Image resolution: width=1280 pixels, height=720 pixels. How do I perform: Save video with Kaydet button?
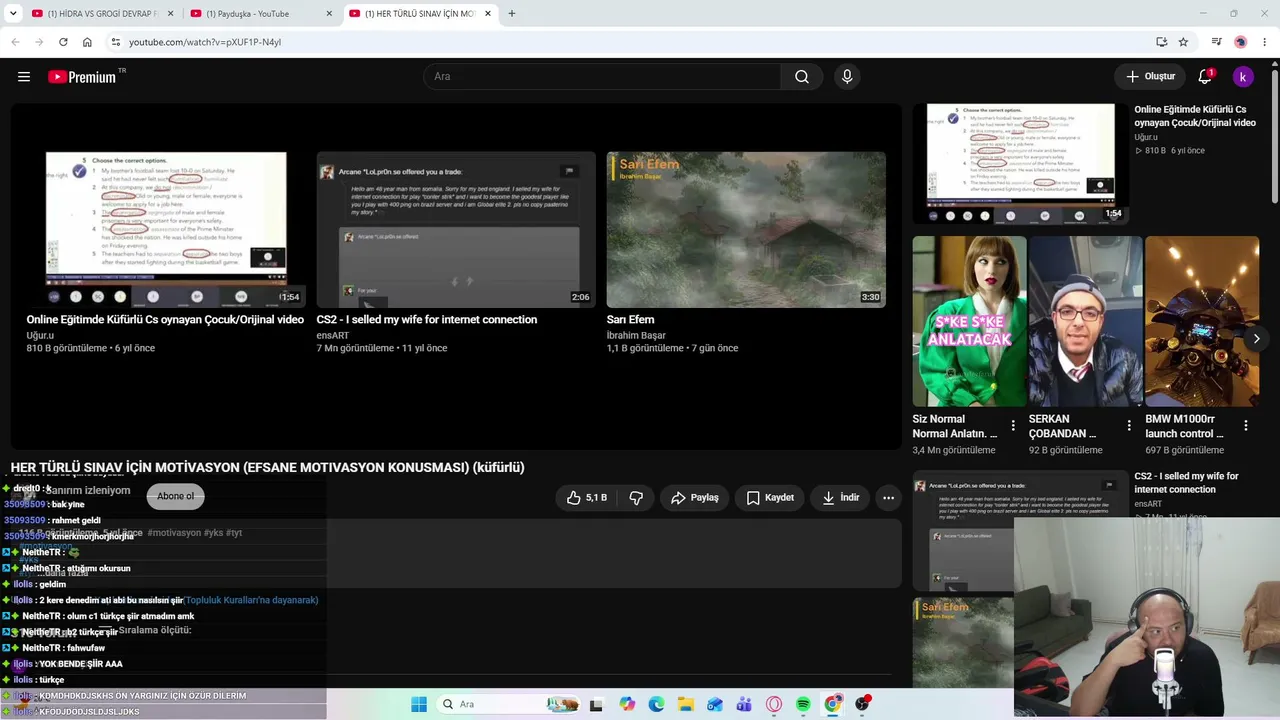pos(770,498)
